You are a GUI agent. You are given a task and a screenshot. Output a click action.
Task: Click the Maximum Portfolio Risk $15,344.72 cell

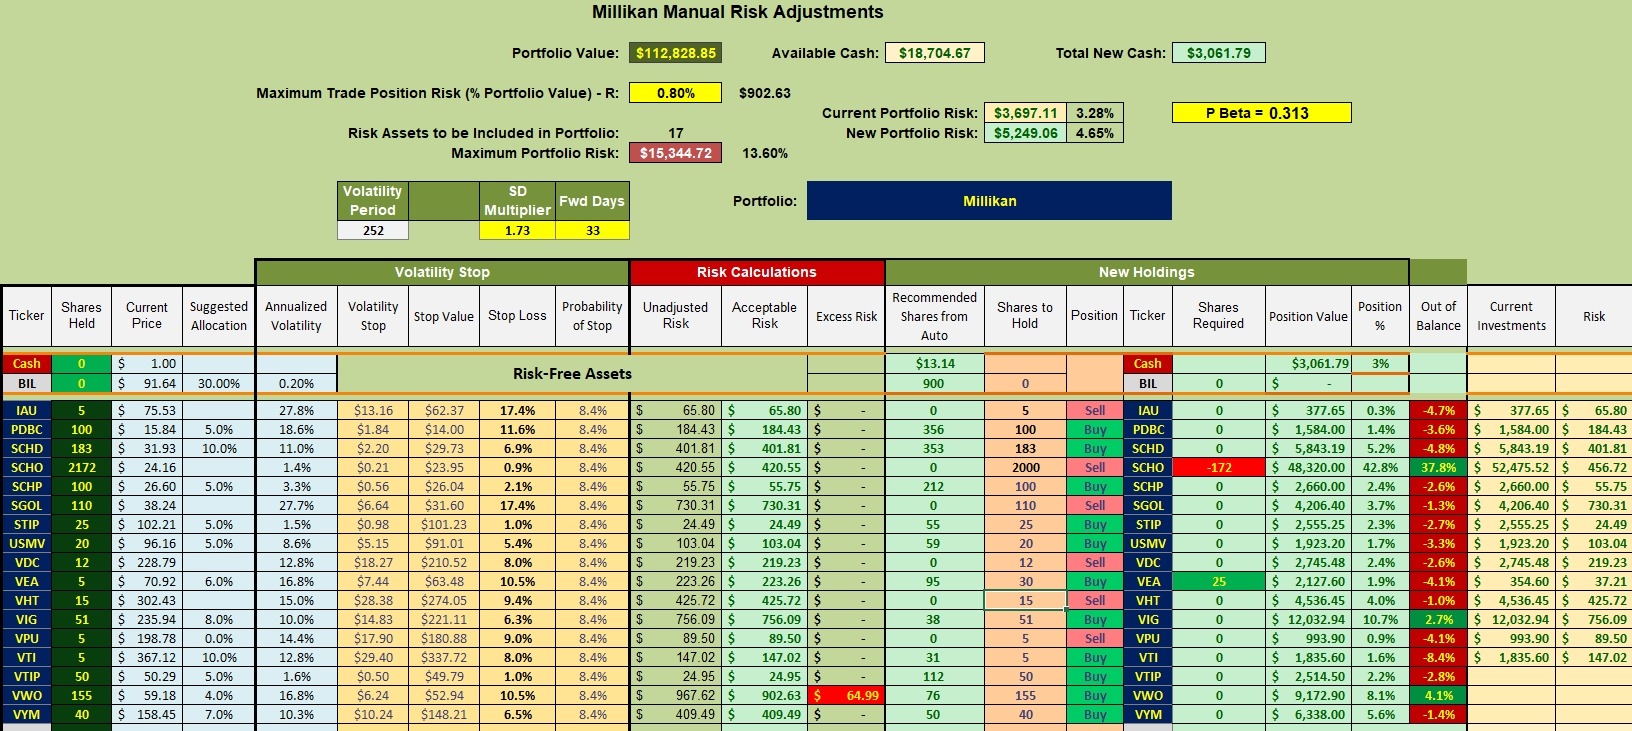tap(676, 153)
